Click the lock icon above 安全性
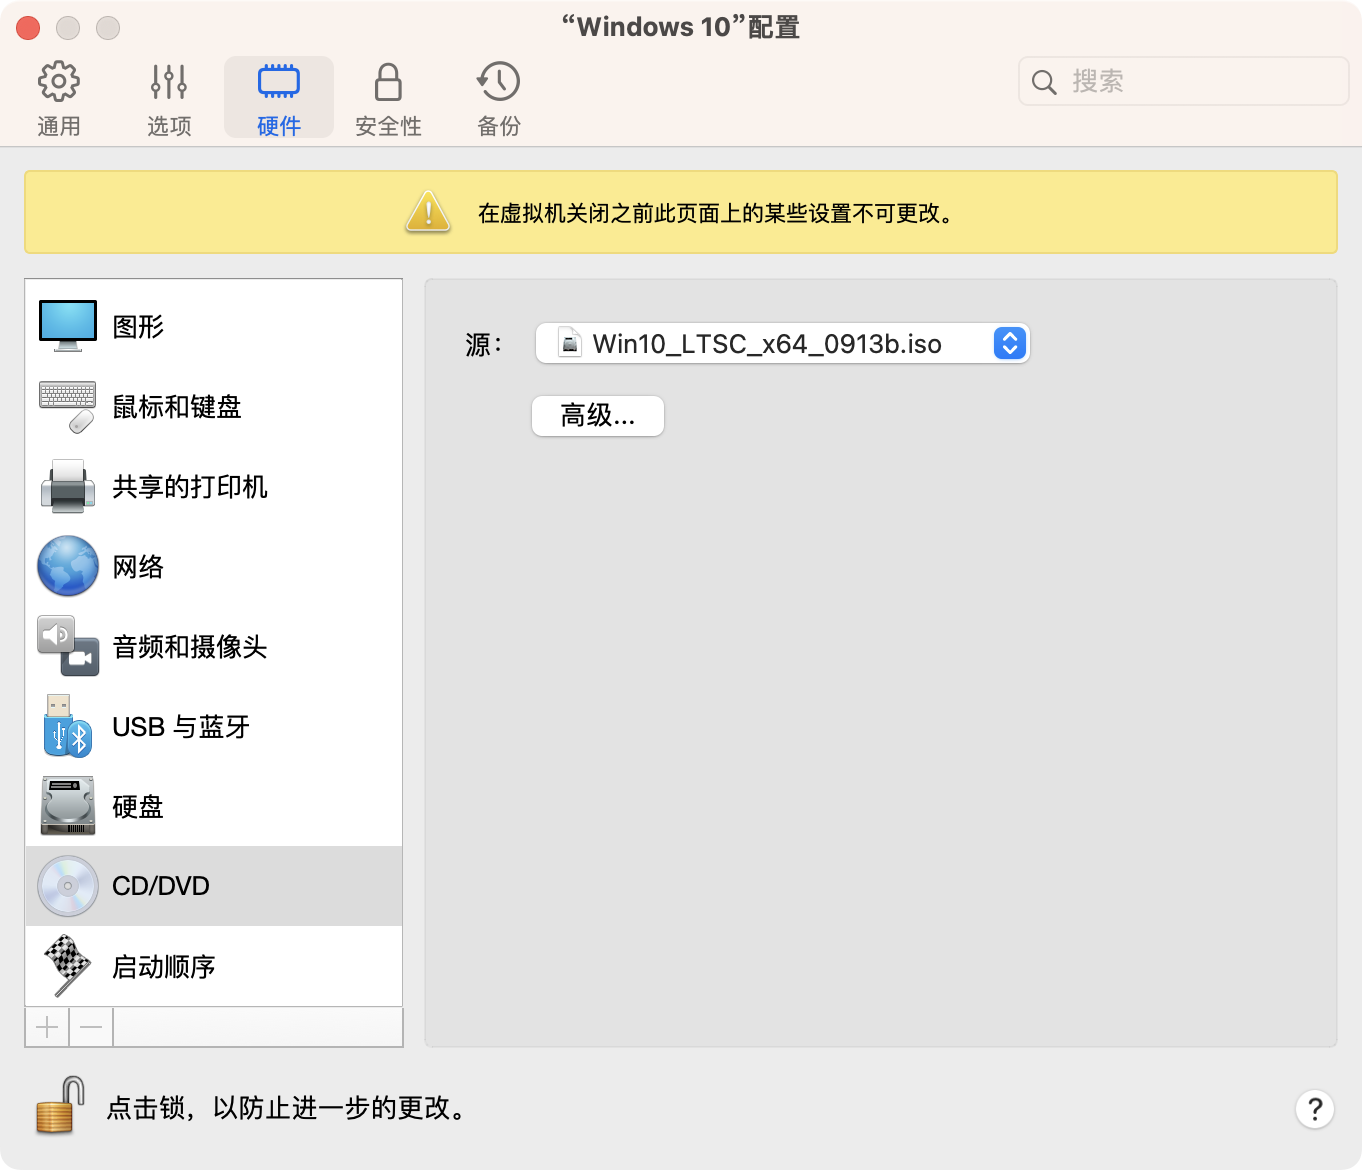Screen dimensions: 1362x1170 pos(388,82)
